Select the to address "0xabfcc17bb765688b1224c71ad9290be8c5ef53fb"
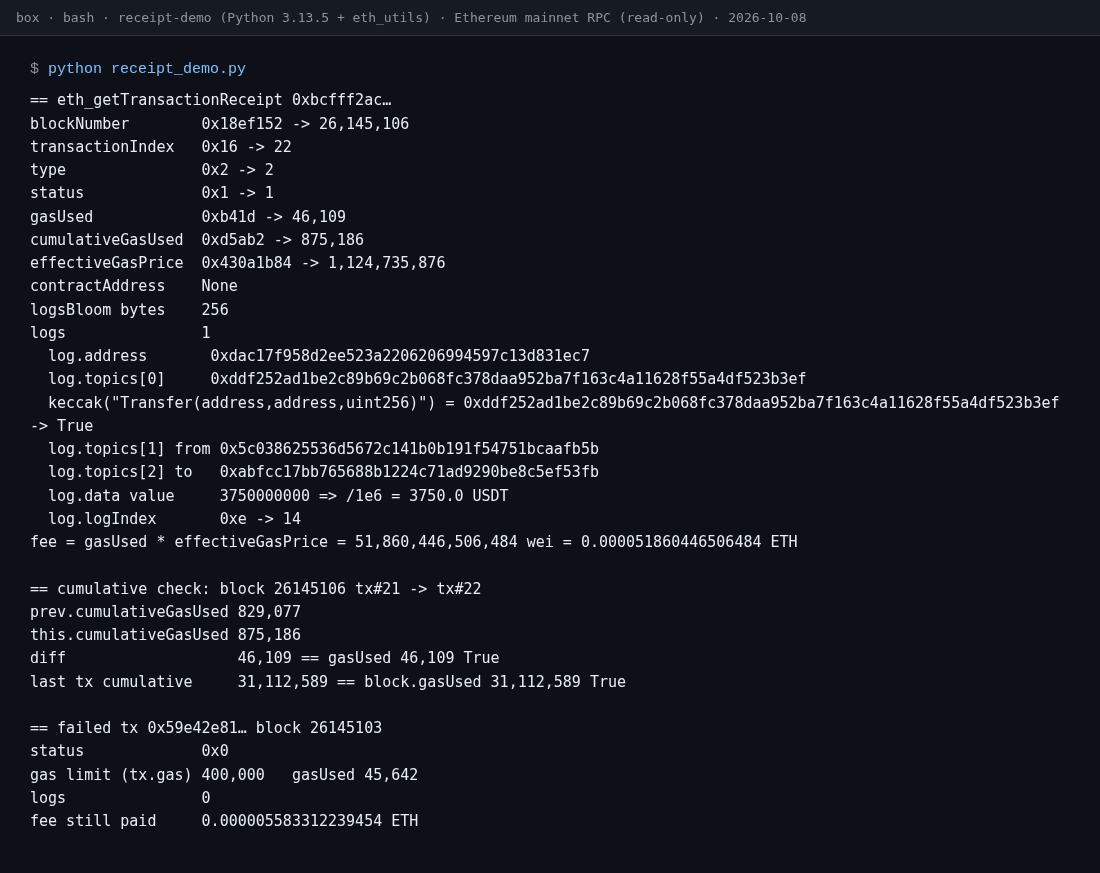1100x873 pixels. (x=409, y=472)
